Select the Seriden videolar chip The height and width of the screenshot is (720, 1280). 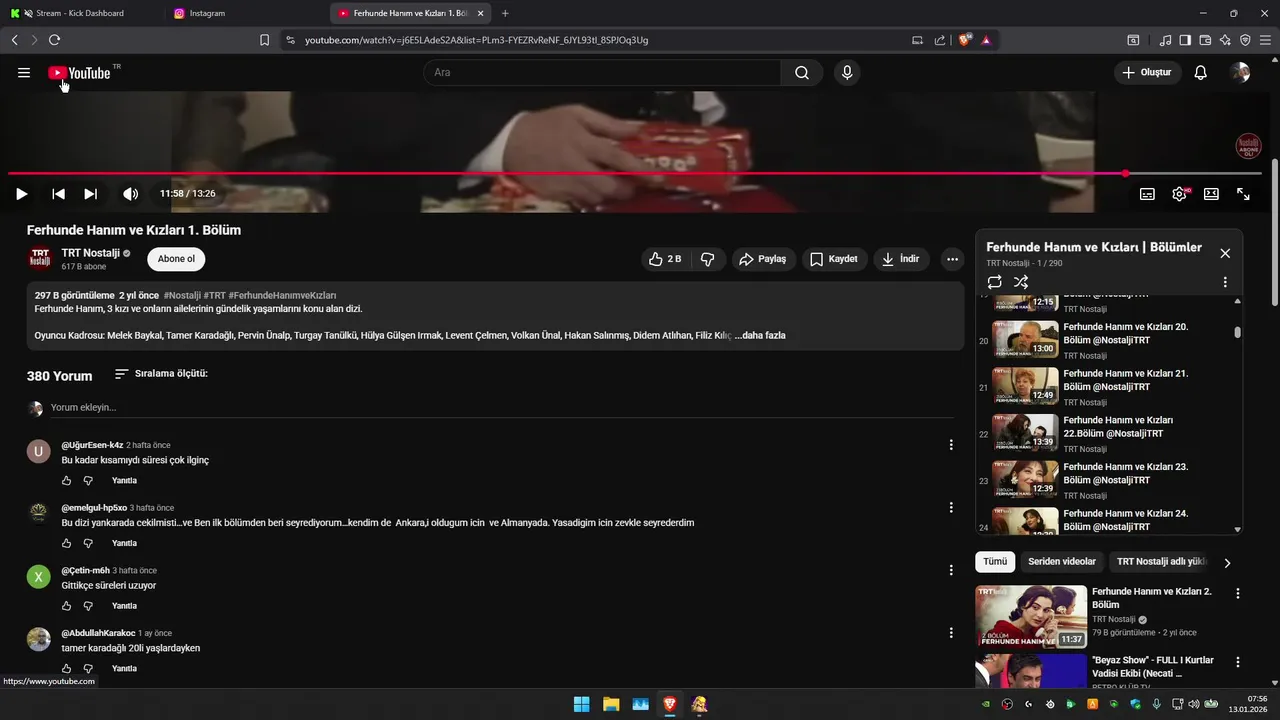point(1062,562)
